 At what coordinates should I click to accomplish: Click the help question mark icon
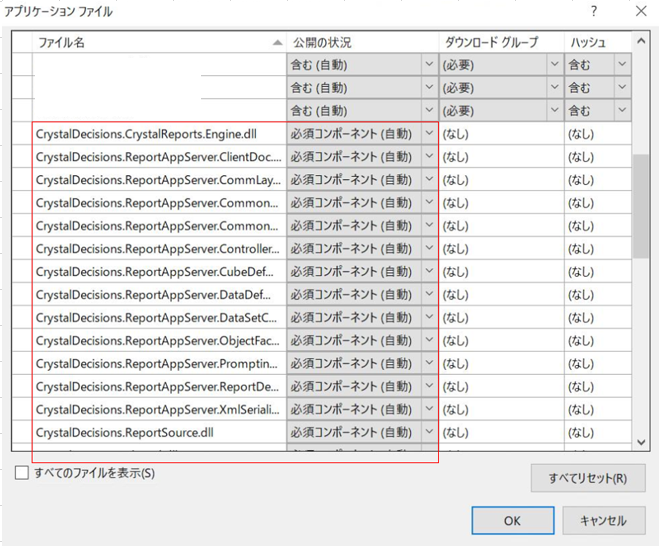point(593,11)
